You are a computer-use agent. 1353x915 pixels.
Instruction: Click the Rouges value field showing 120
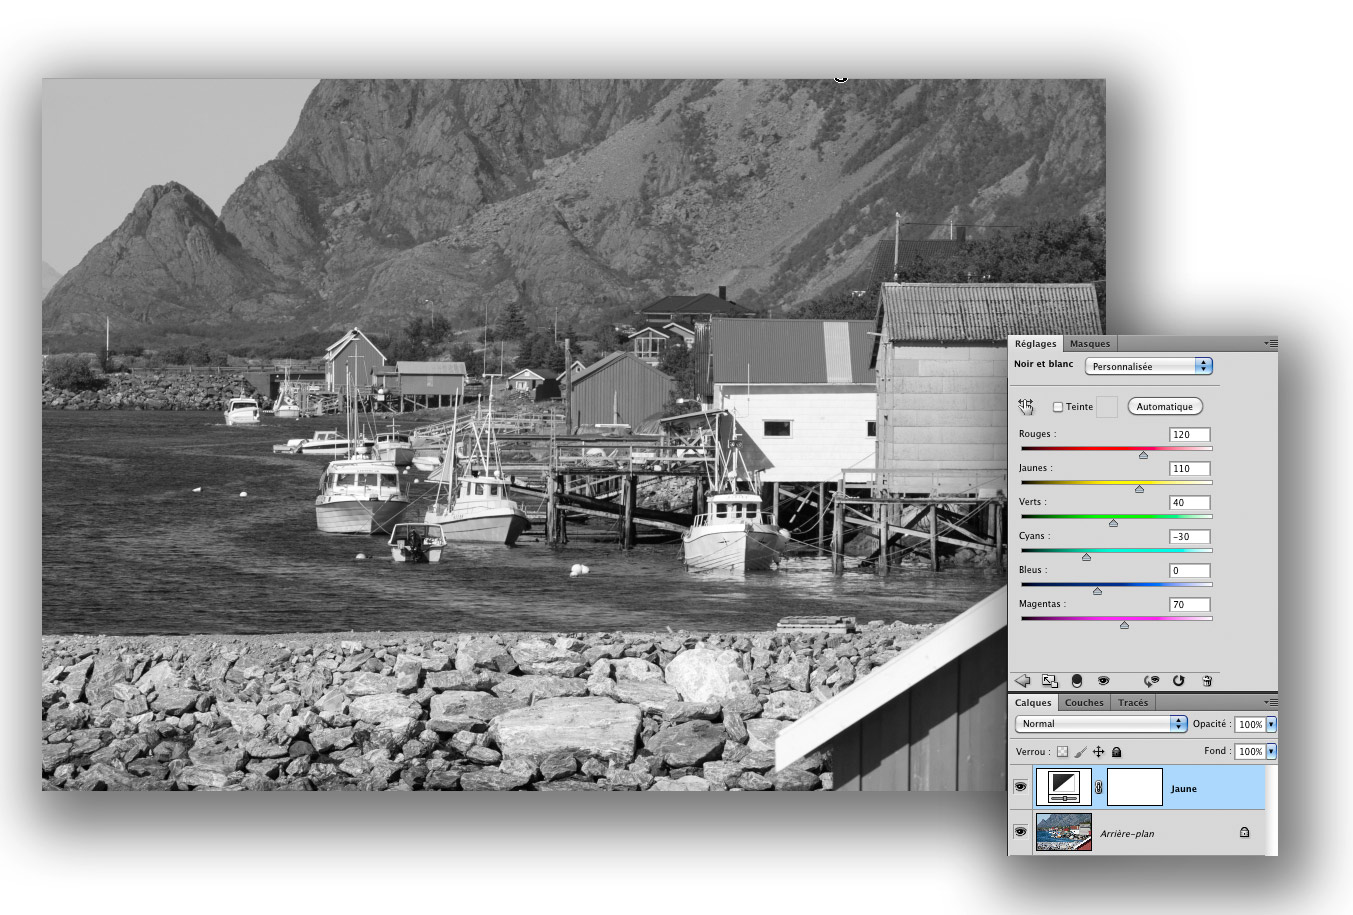[x=1190, y=434]
